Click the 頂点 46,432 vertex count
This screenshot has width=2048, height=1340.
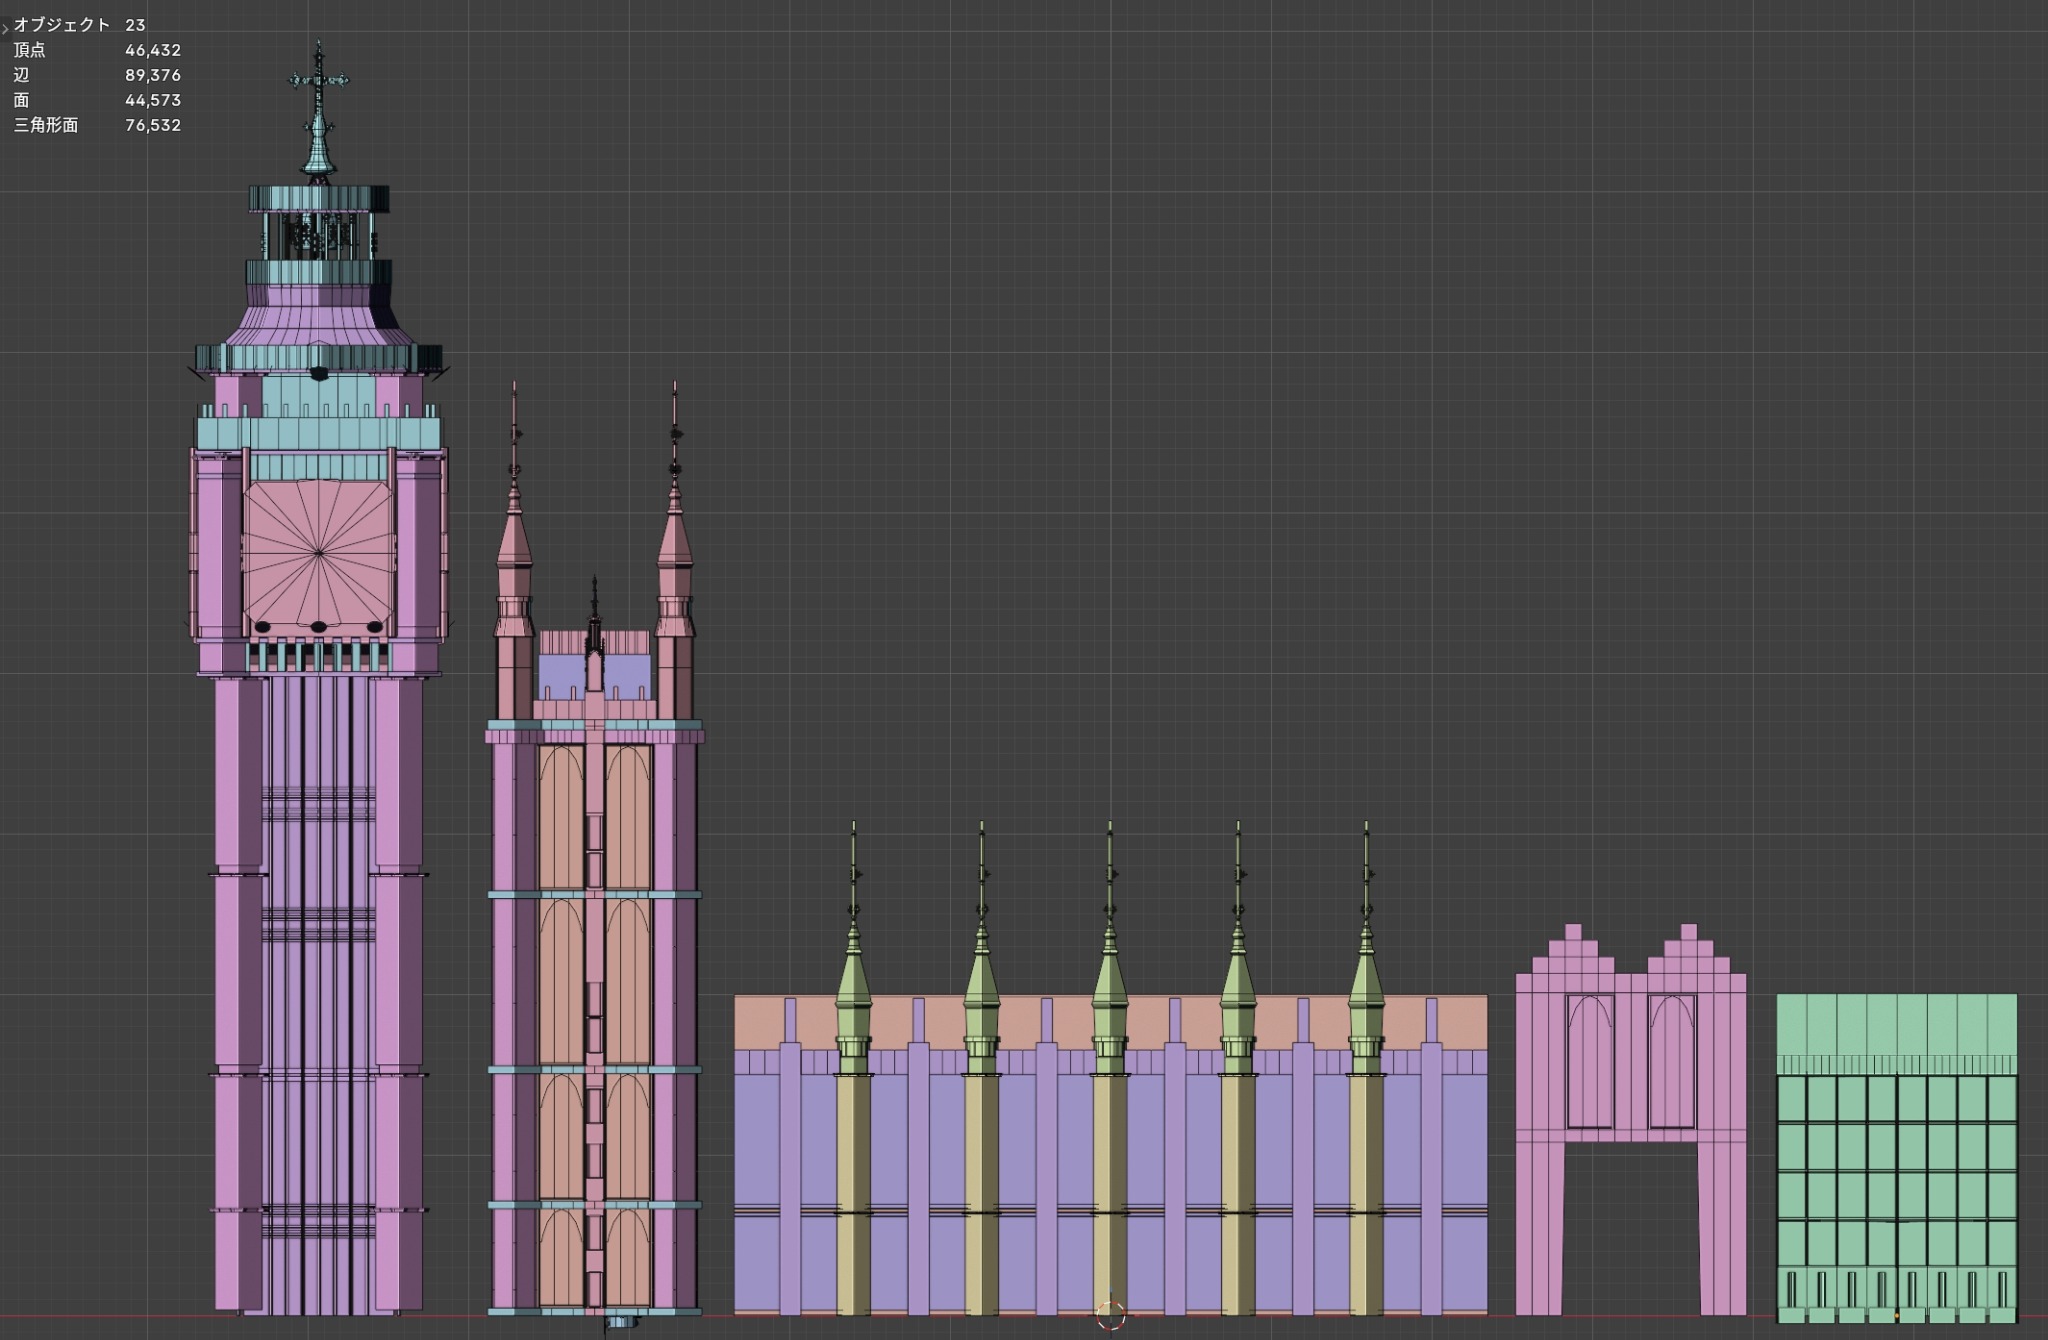(x=97, y=49)
